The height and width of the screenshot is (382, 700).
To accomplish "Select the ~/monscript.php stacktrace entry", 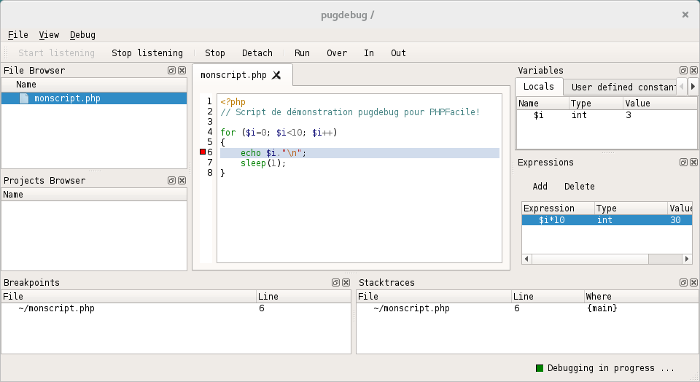I will pos(528,308).
